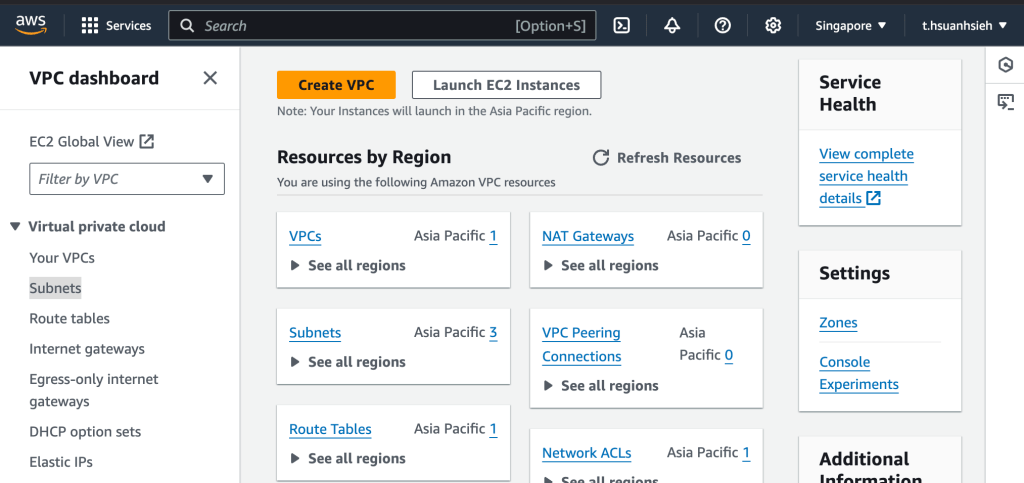Open the Filter by VPC dropdown
This screenshot has width=1024, height=483.
(127, 179)
